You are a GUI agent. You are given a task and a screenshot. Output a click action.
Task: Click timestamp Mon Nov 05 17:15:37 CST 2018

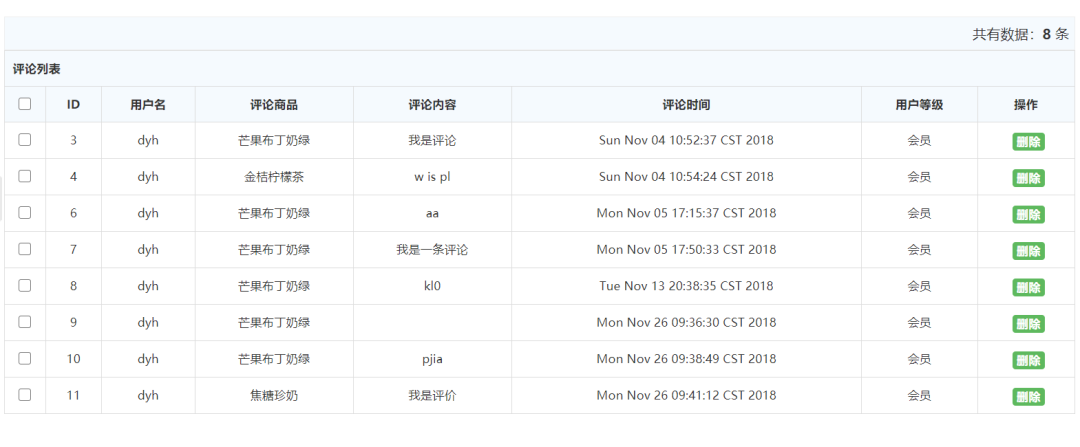686,213
